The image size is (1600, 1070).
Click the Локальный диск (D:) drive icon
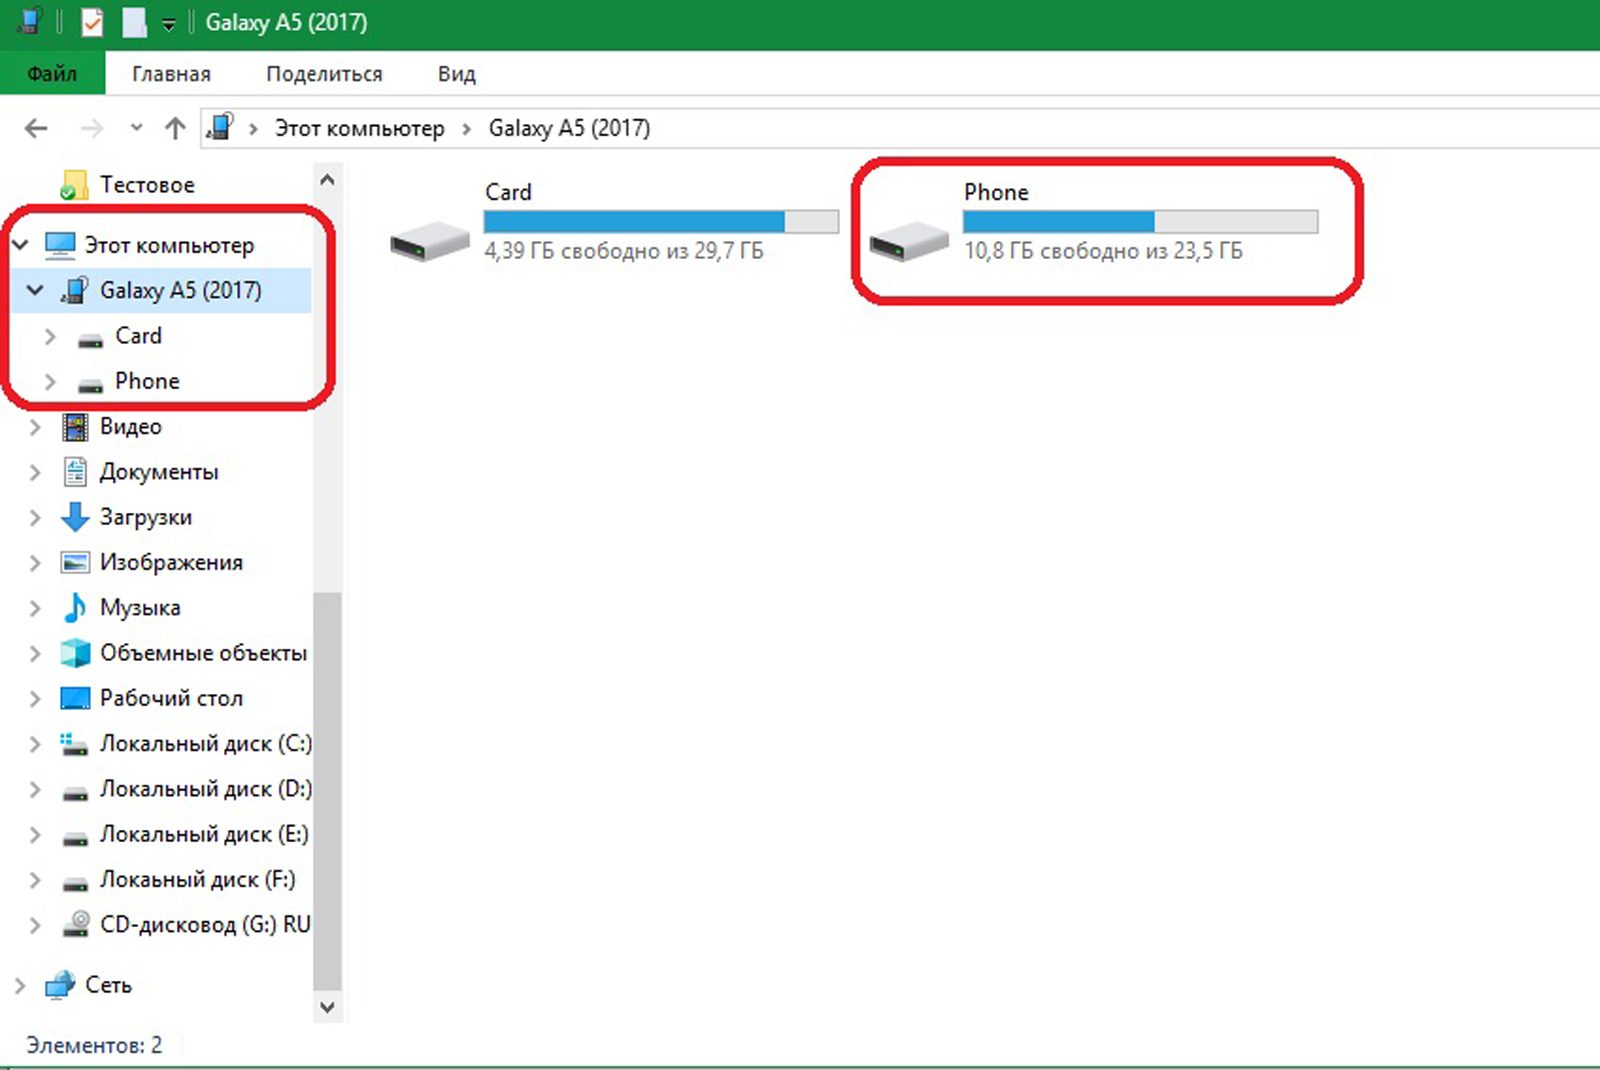pos(75,793)
